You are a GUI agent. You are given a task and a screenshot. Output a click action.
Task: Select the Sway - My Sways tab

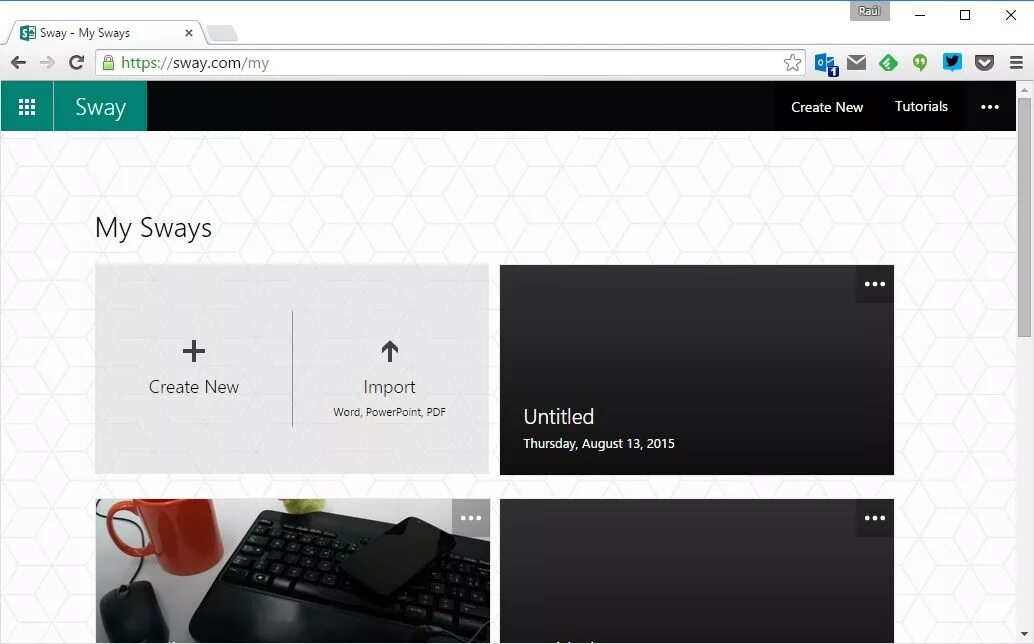[106, 32]
